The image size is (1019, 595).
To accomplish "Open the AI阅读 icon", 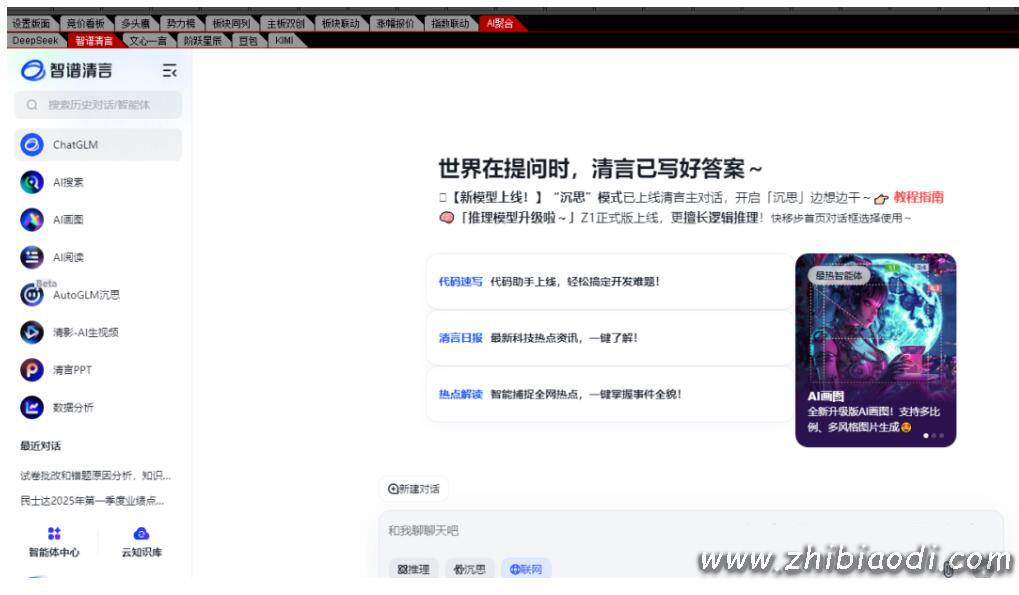I will (32, 257).
